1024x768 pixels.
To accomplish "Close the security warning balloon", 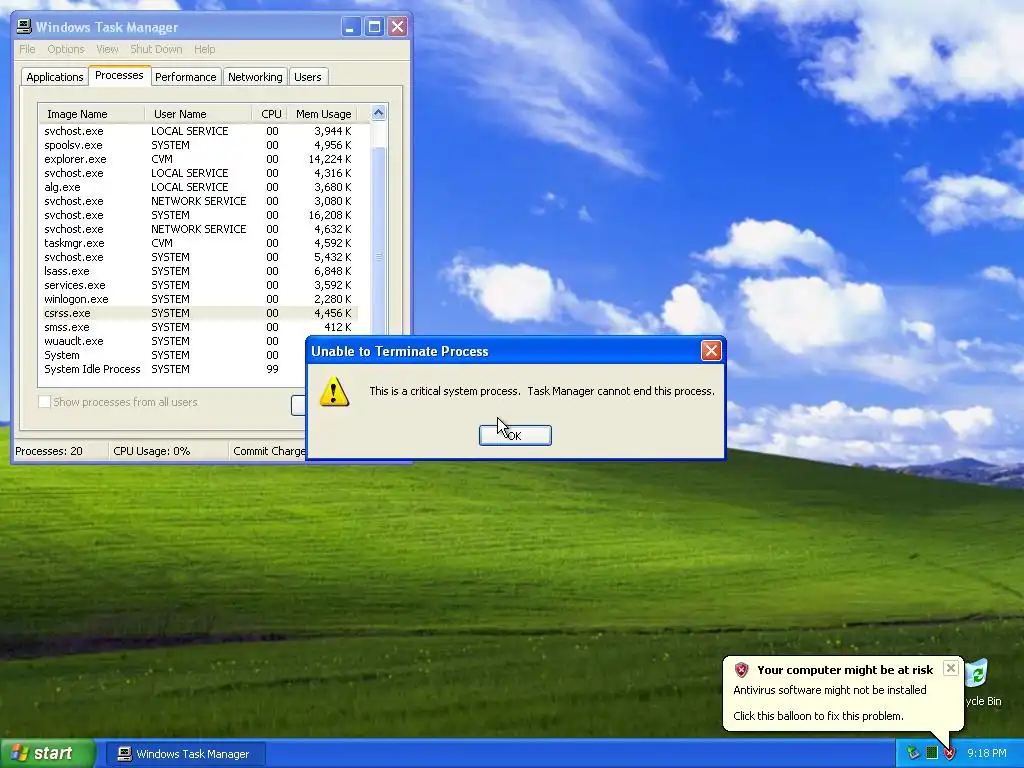I will pyautogui.click(x=951, y=668).
